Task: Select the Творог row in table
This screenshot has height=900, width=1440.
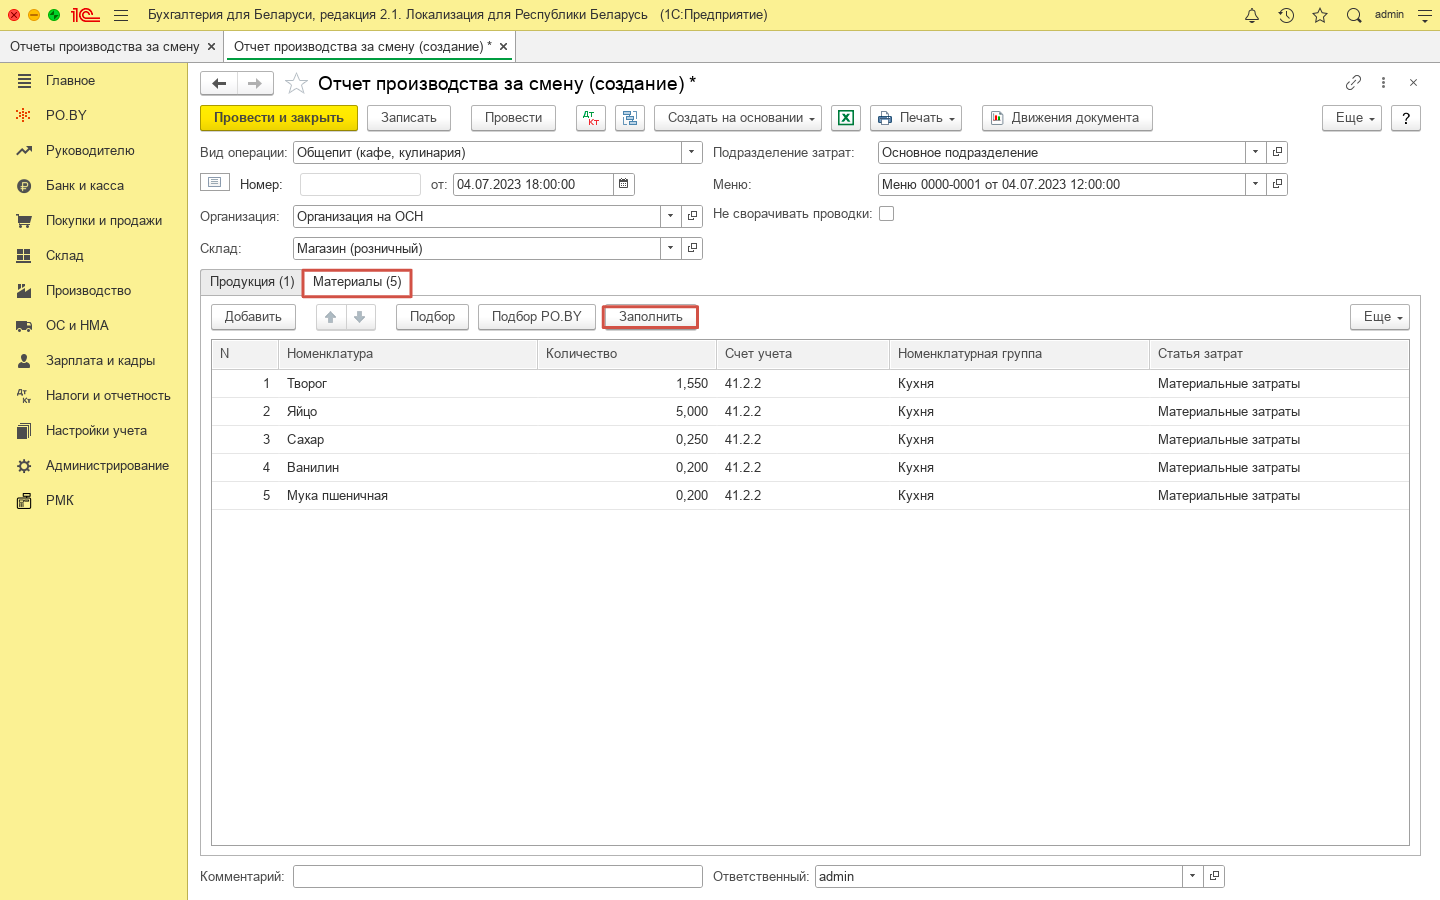Action: click(x=307, y=384)
